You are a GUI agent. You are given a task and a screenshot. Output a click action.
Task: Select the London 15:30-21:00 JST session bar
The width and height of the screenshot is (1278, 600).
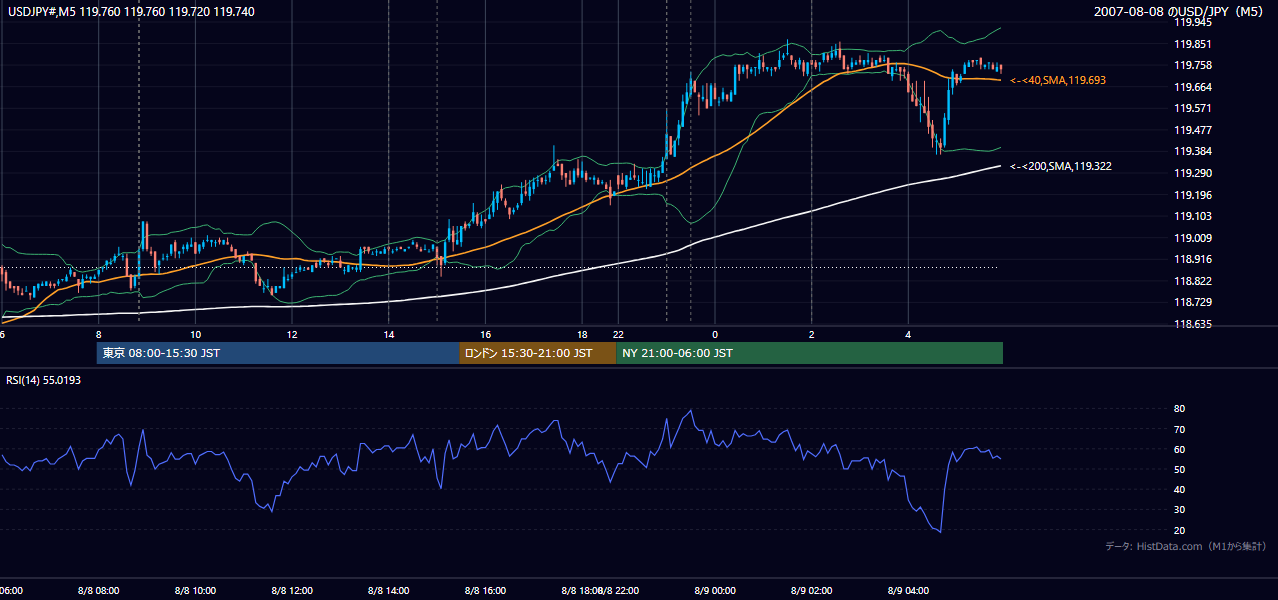coord(538,353)
